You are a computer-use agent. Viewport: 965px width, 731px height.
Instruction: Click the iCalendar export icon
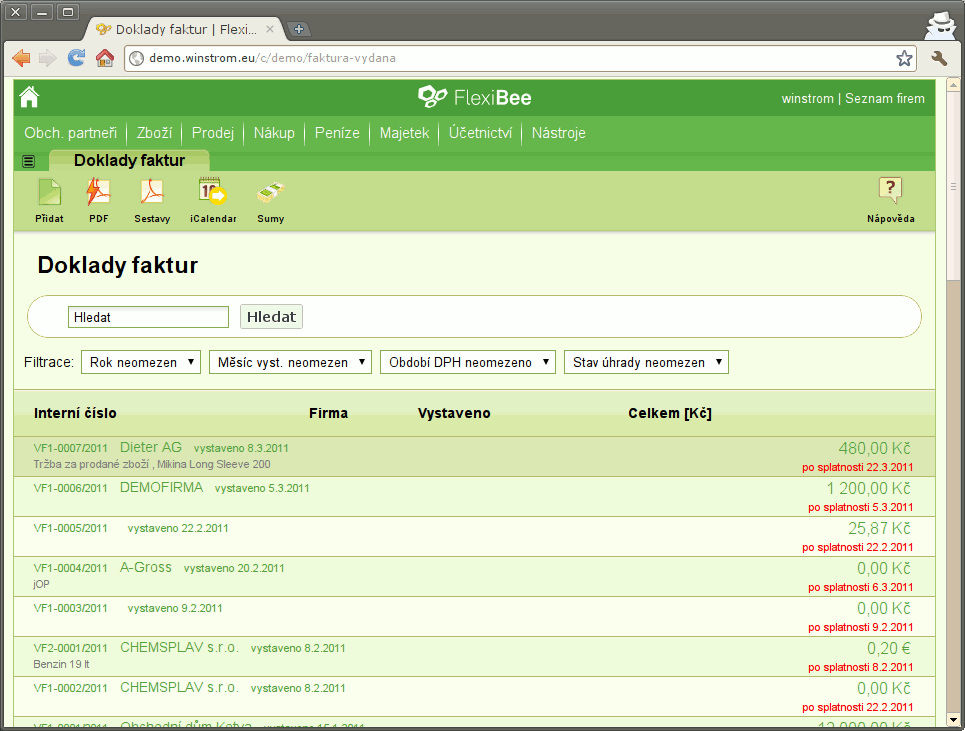point(213,191)
